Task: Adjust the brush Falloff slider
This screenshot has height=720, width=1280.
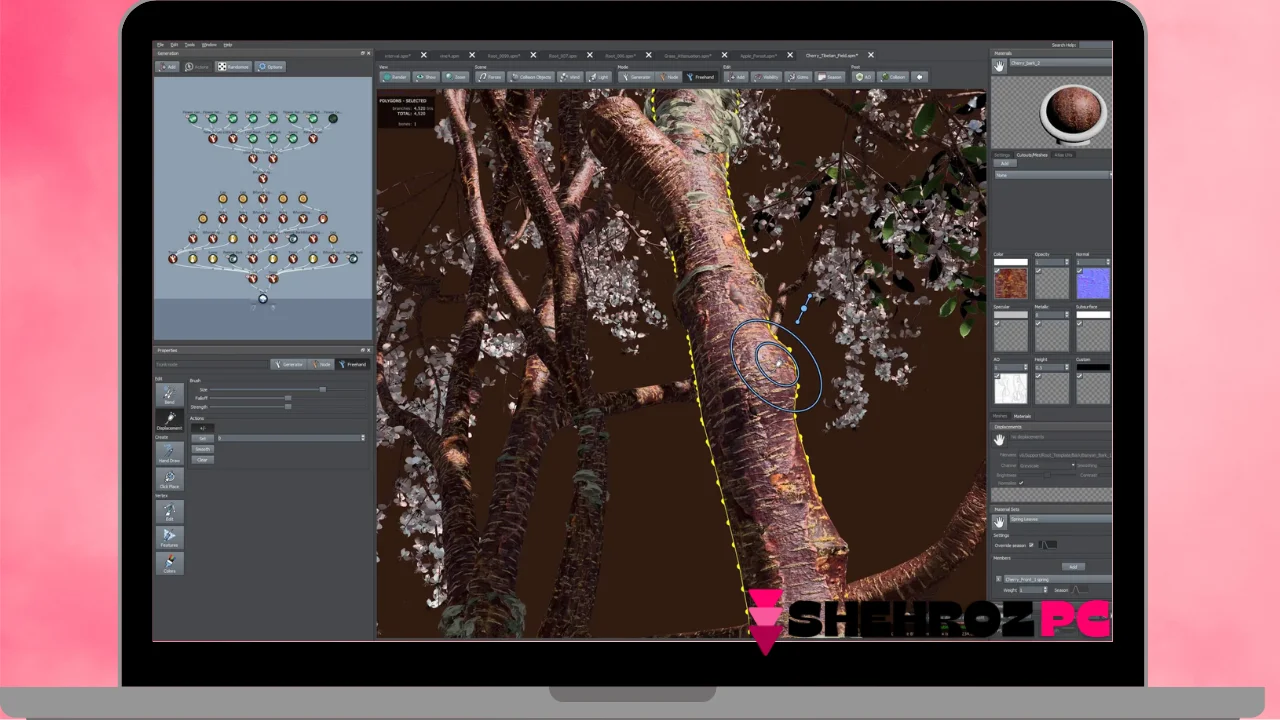Action: click(x=288, y=398)
